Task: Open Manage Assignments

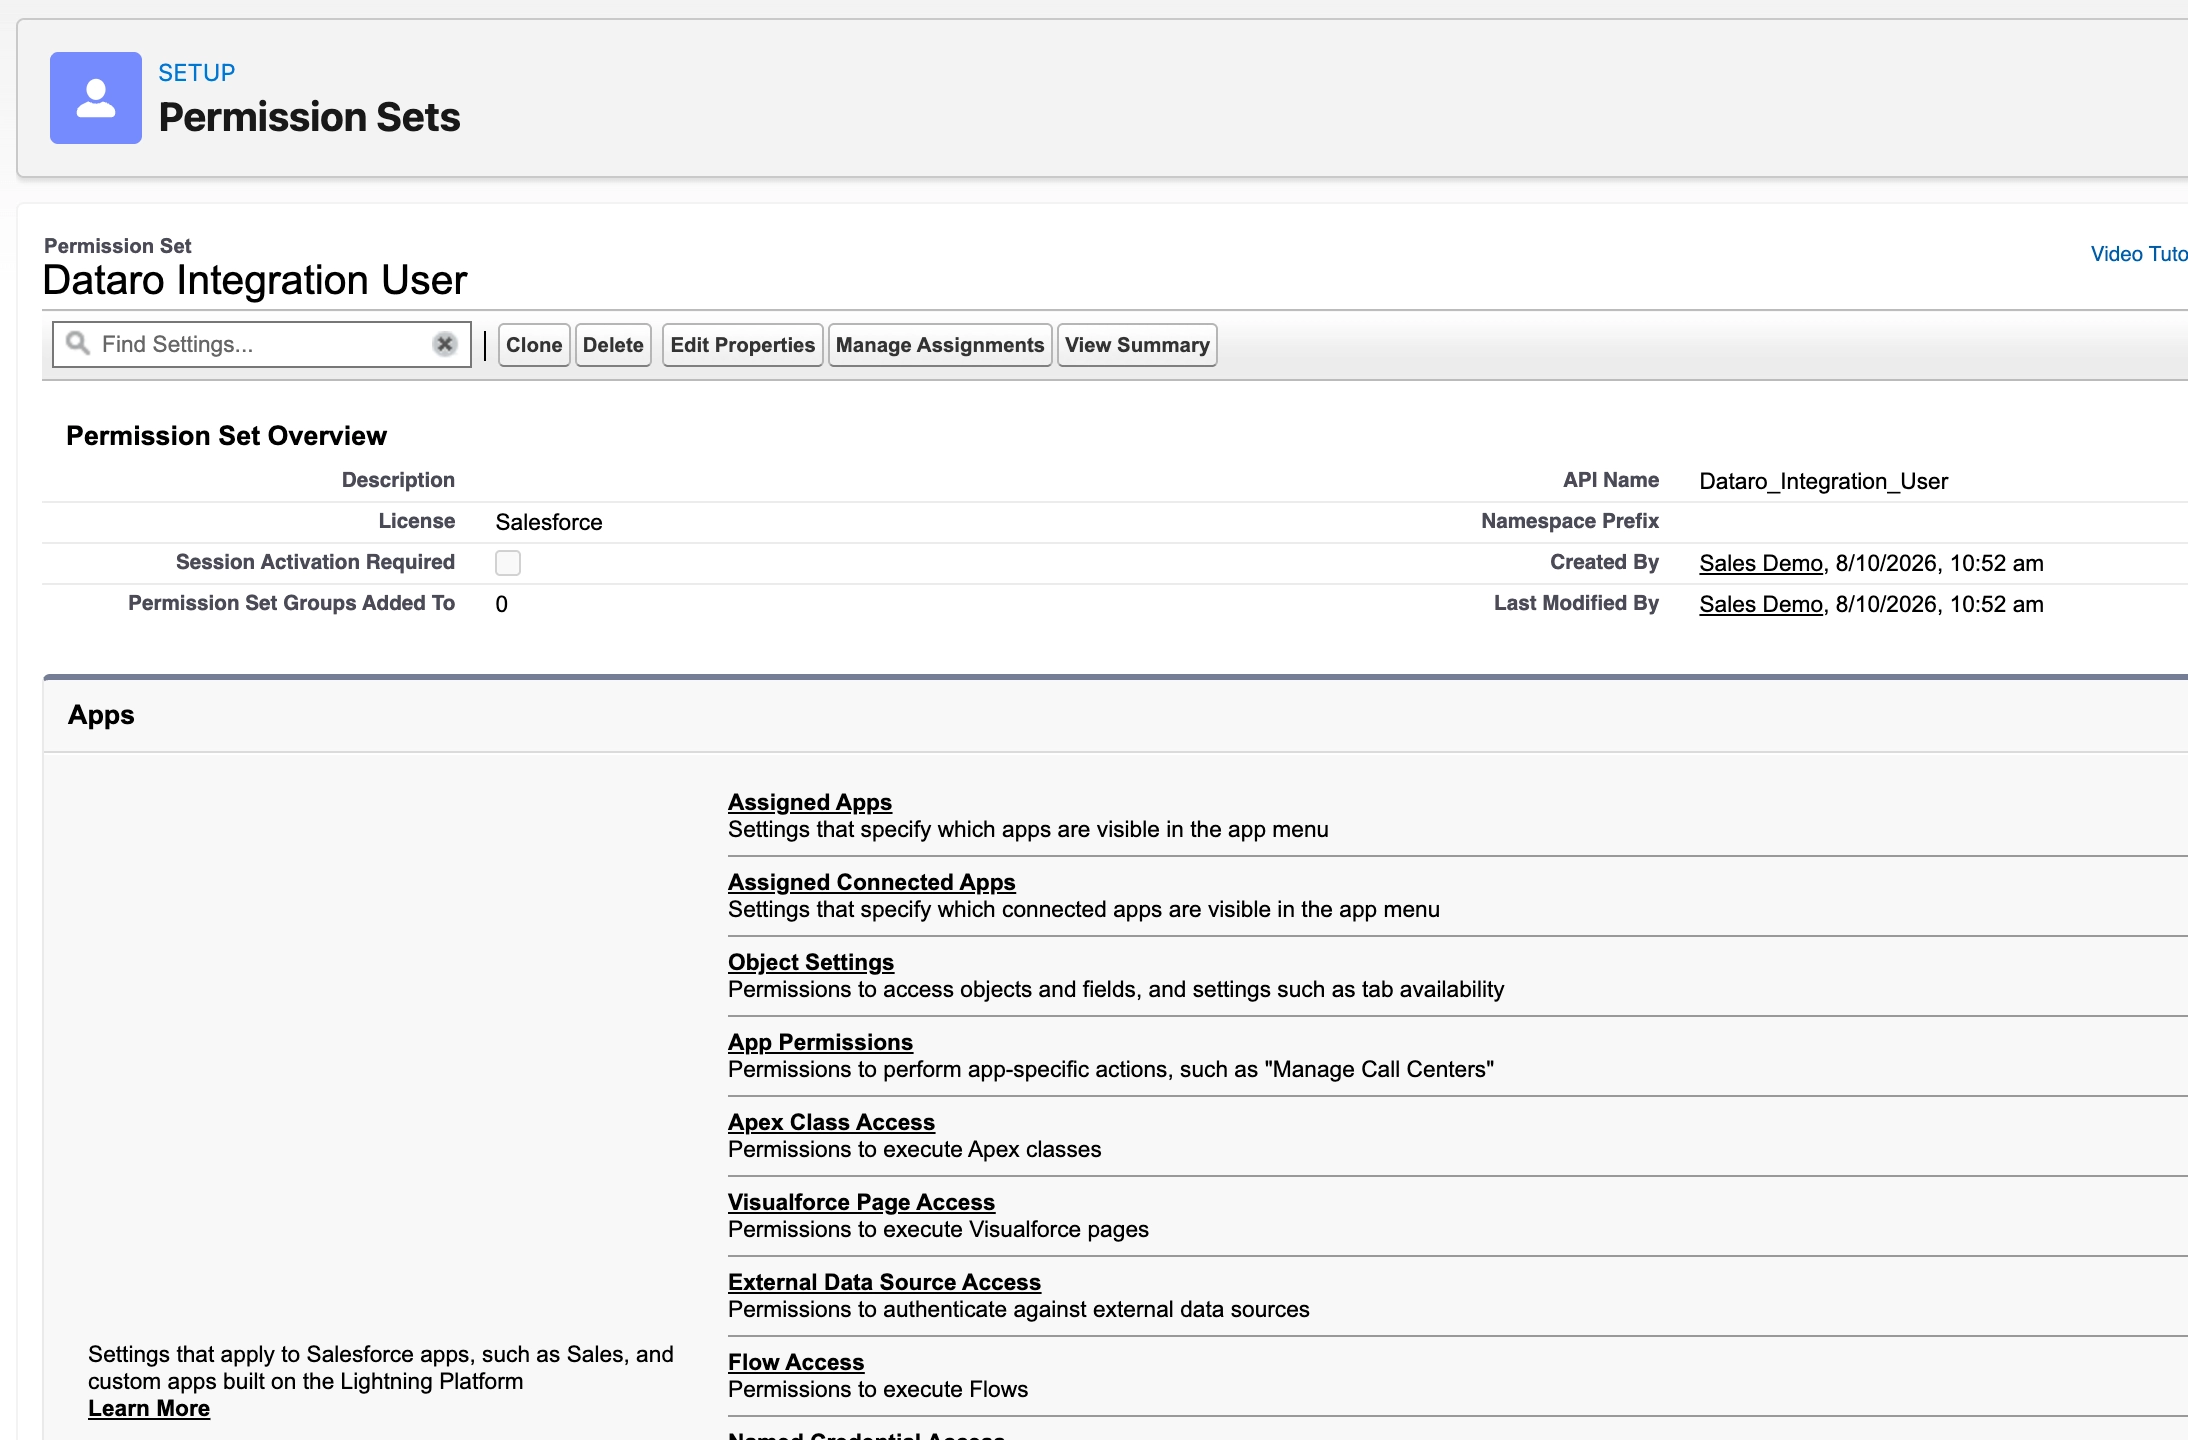Action: [940, 345]
